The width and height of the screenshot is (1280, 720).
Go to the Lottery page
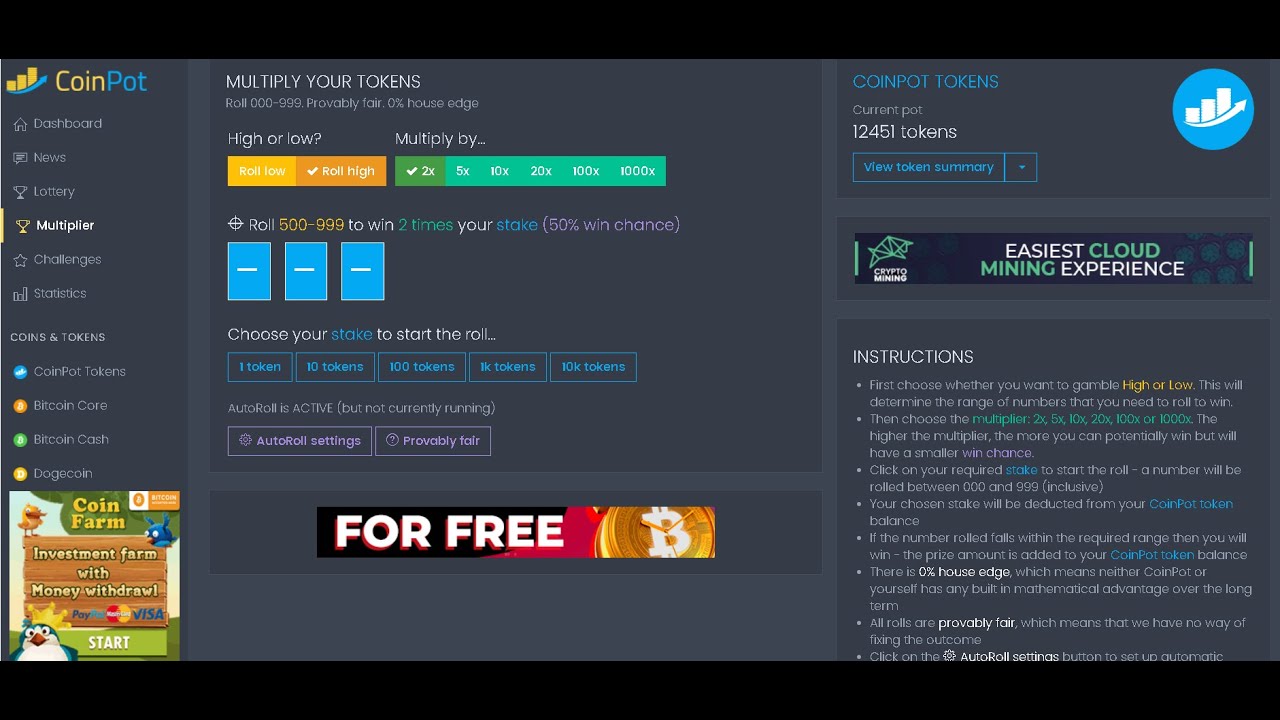(x=54, y=192)
